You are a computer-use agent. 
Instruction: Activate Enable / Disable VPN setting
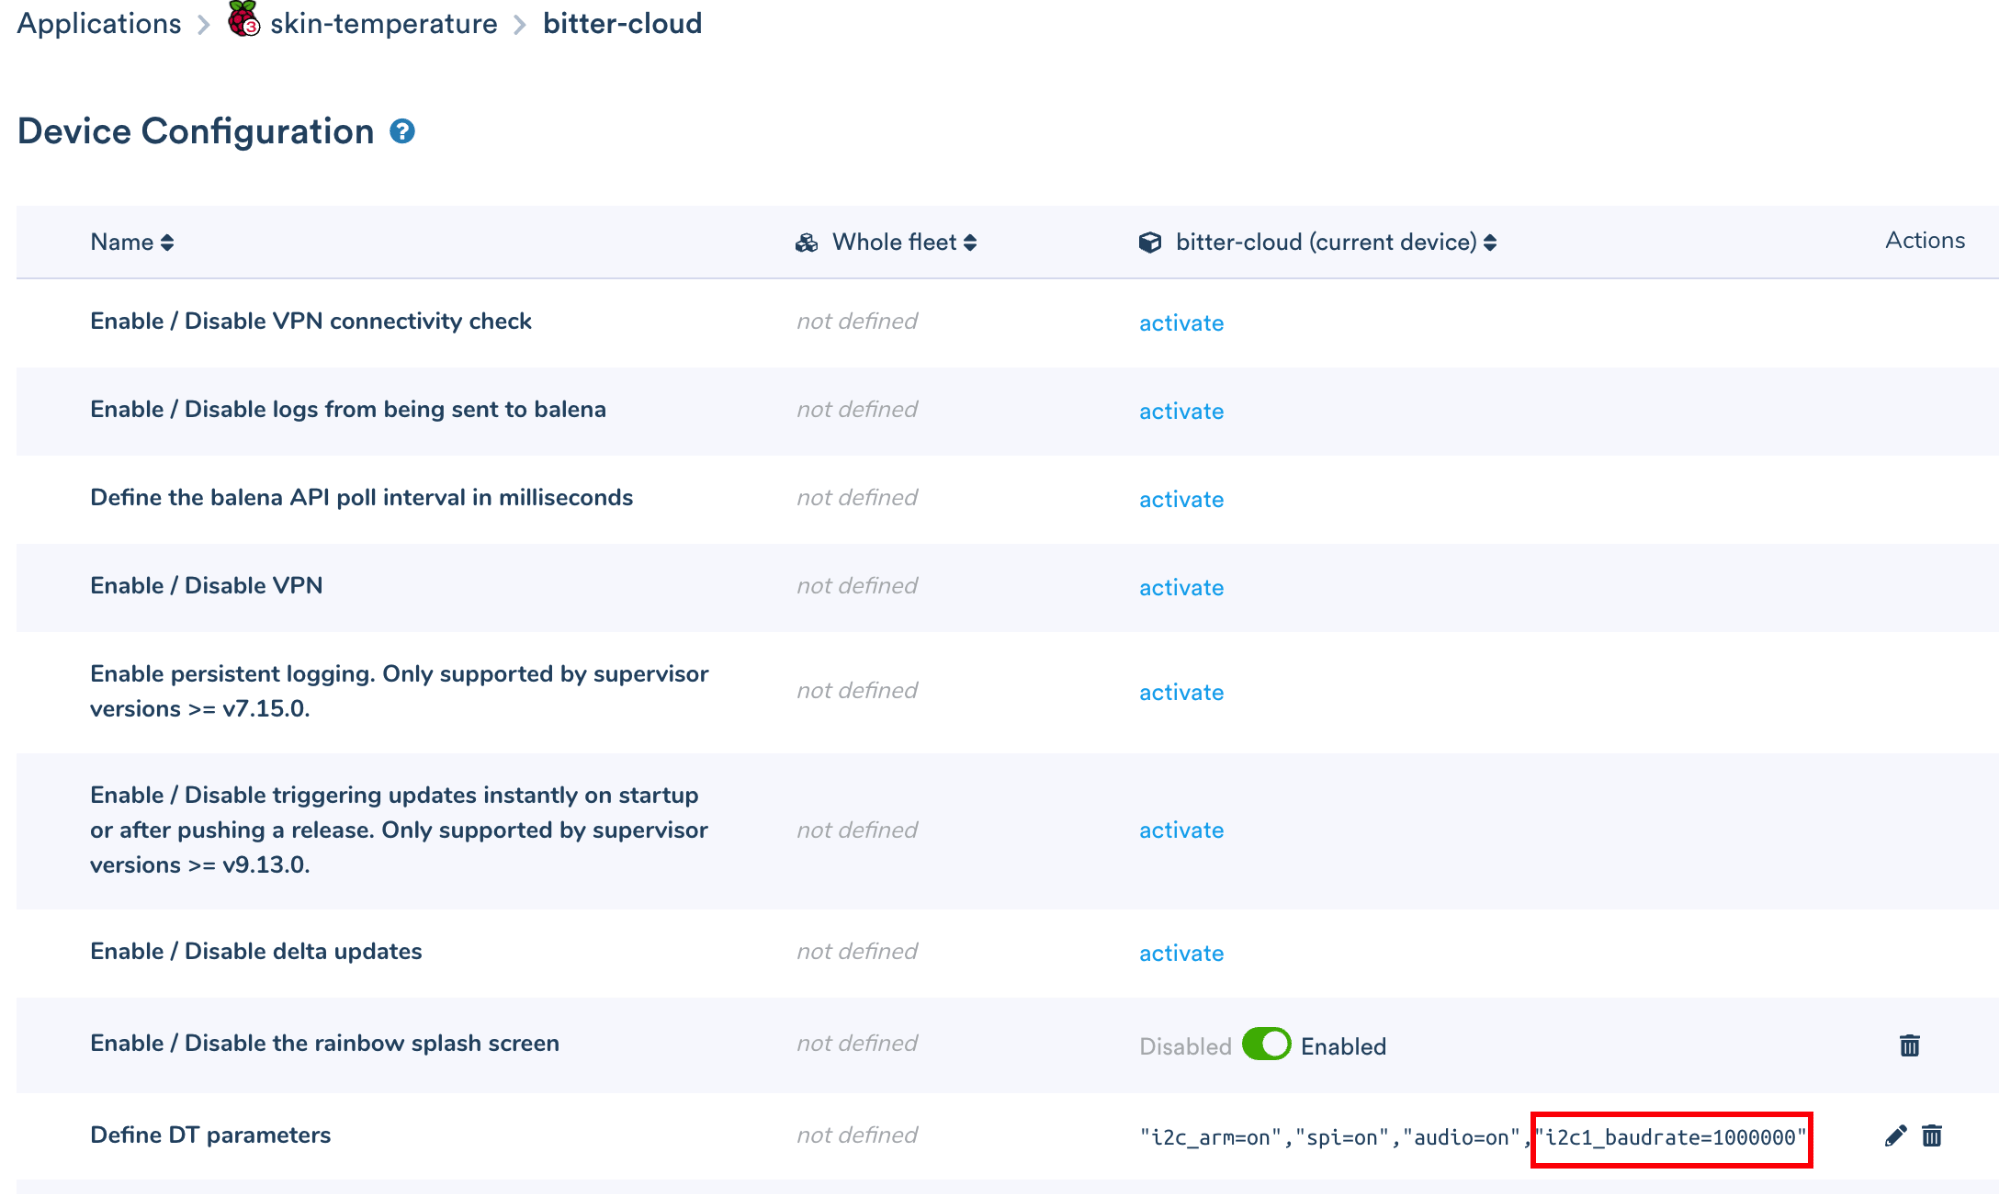1181,587
